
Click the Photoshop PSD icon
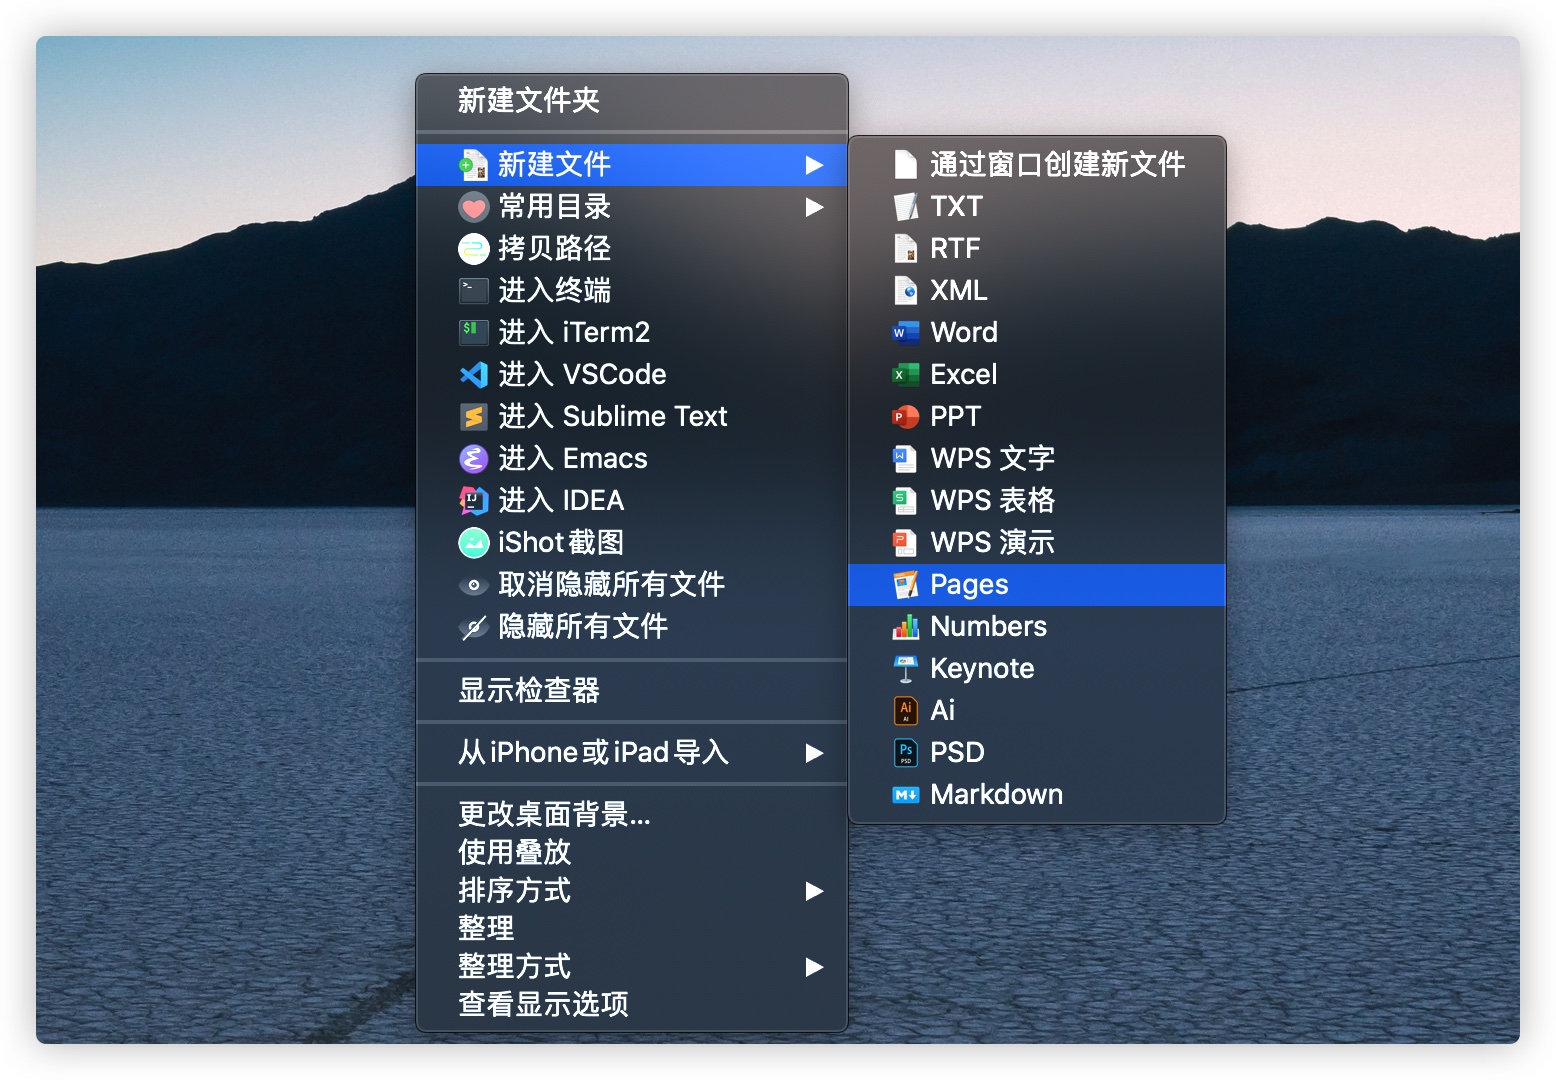[905, 753]
